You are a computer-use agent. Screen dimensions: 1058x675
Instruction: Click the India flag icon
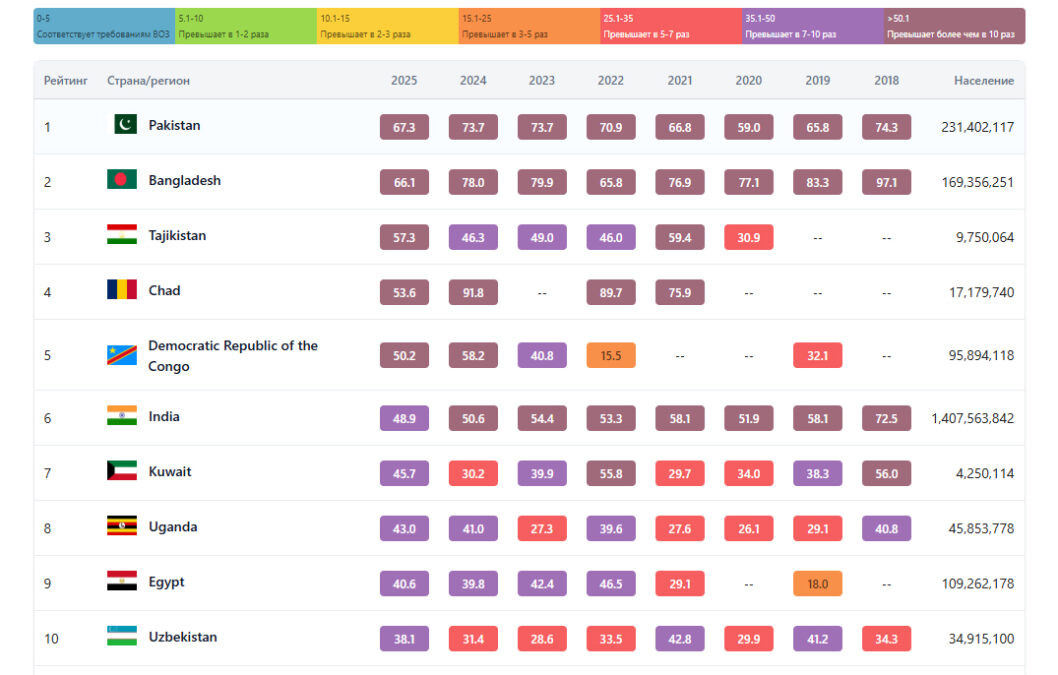[122, 416]
